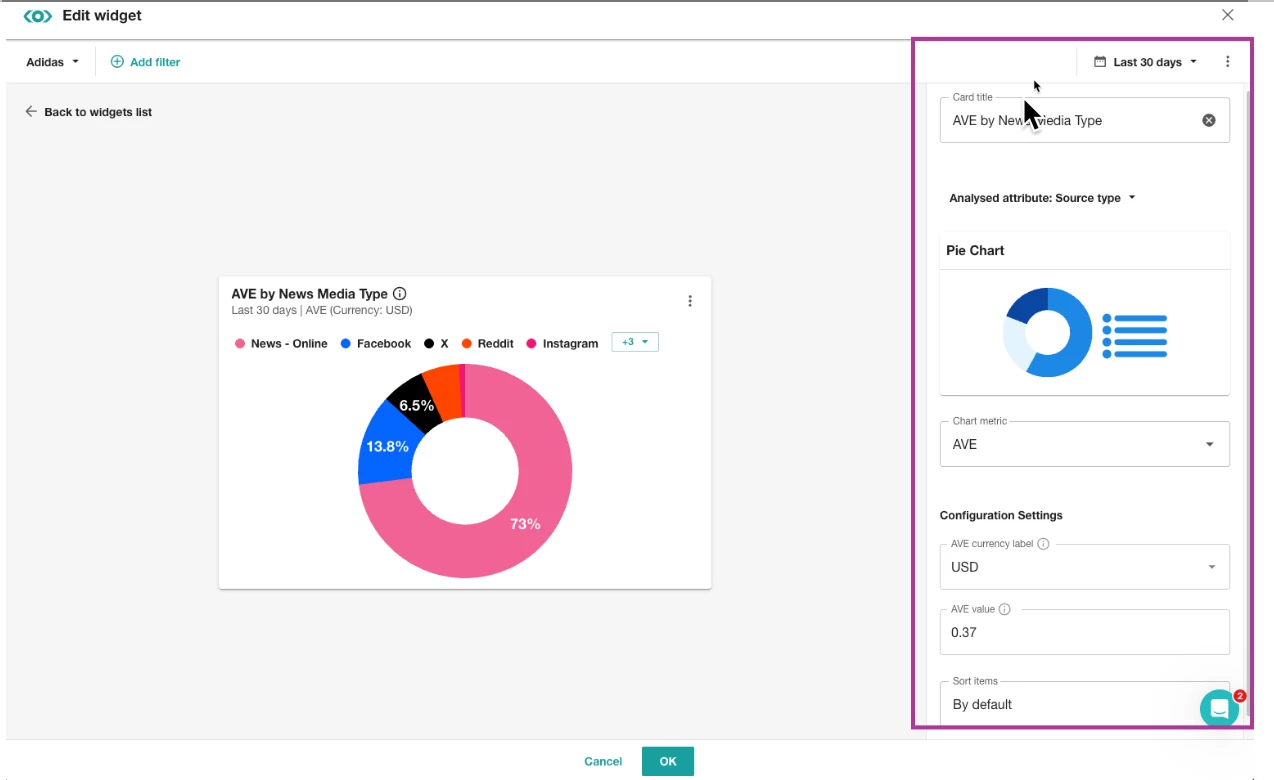Click the blue 13.8% donut segment
Viewport: 1274px width, 780px height.
[x=387, y=447]
